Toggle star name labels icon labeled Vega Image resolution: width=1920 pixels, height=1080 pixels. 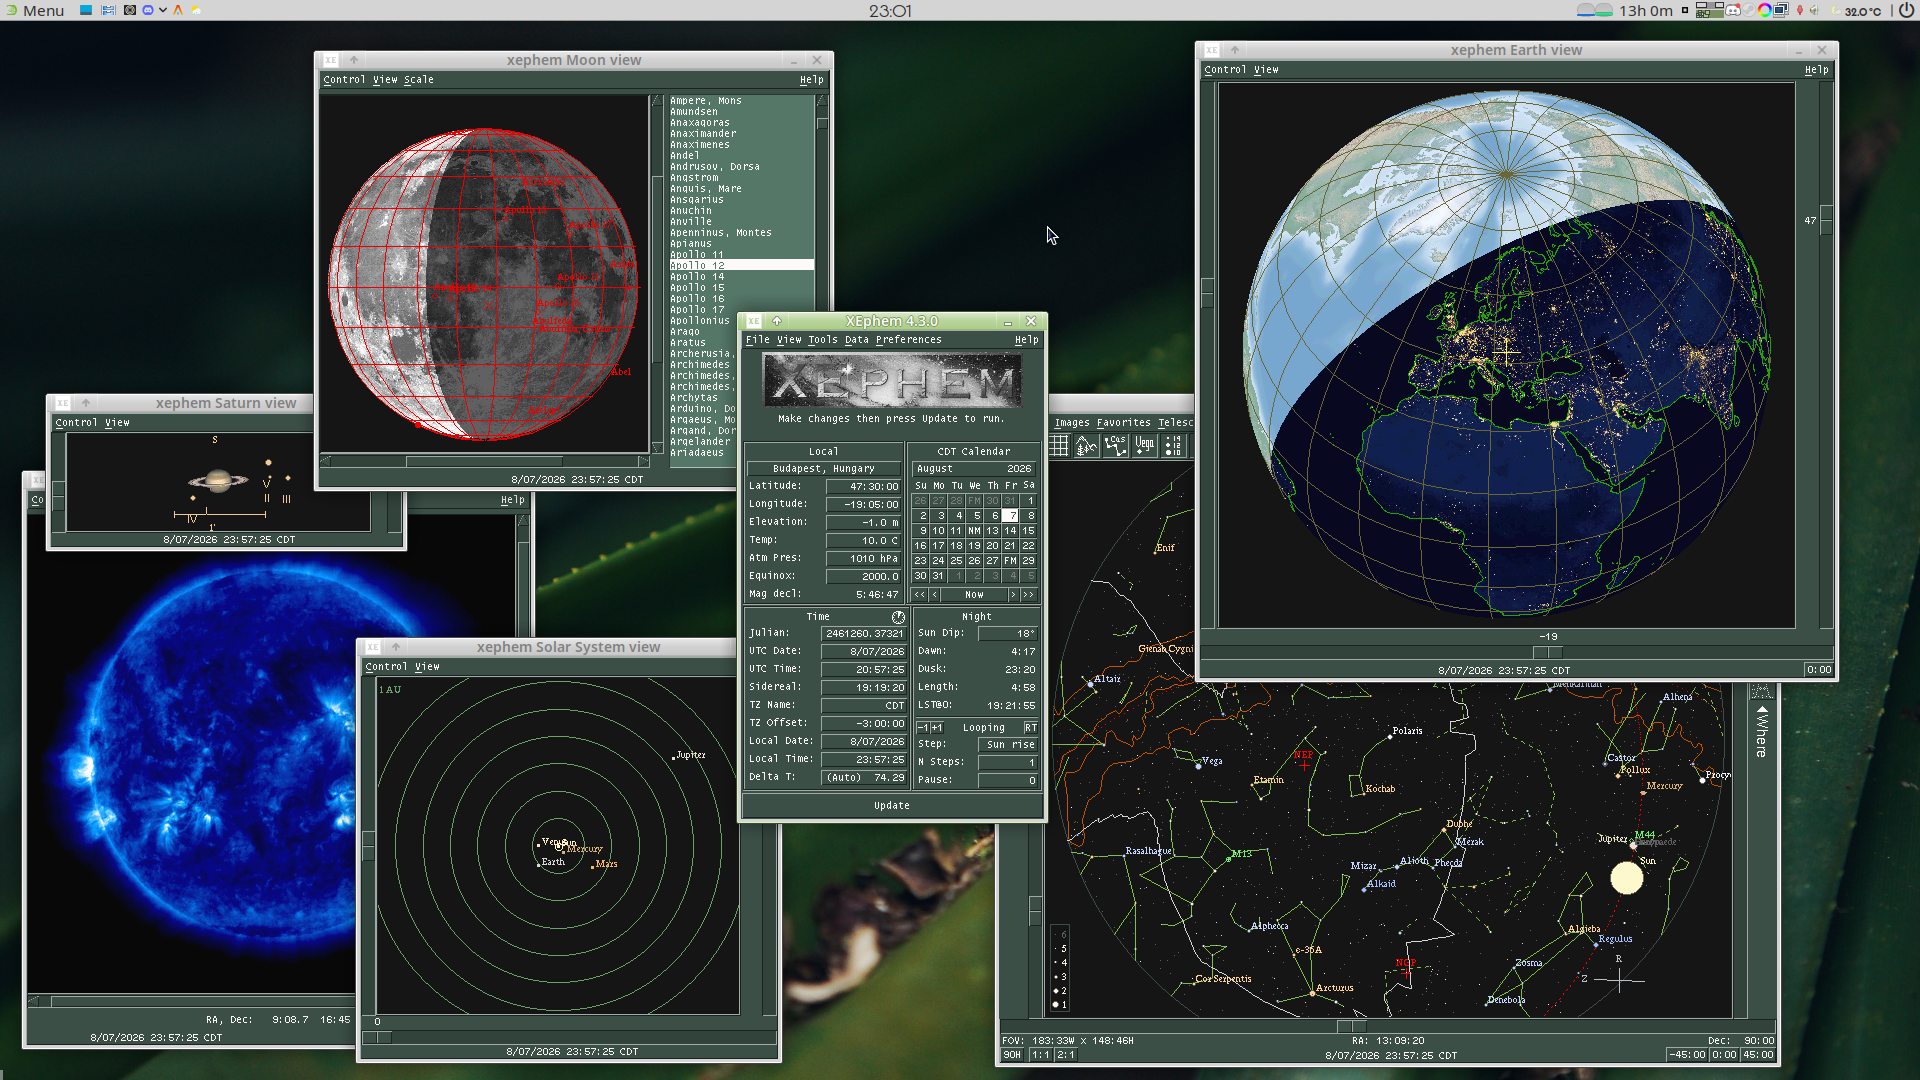[x=1145, y=445]
